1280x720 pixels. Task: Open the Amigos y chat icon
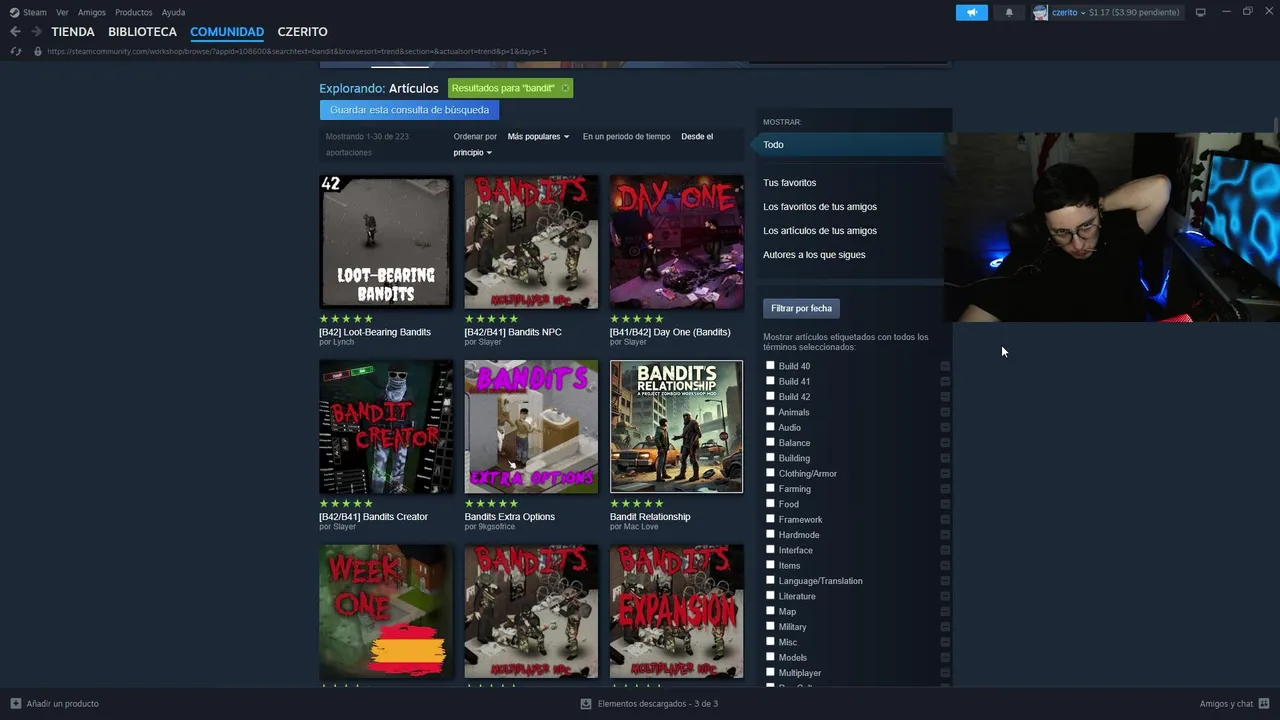click(x=1264, y=704)
